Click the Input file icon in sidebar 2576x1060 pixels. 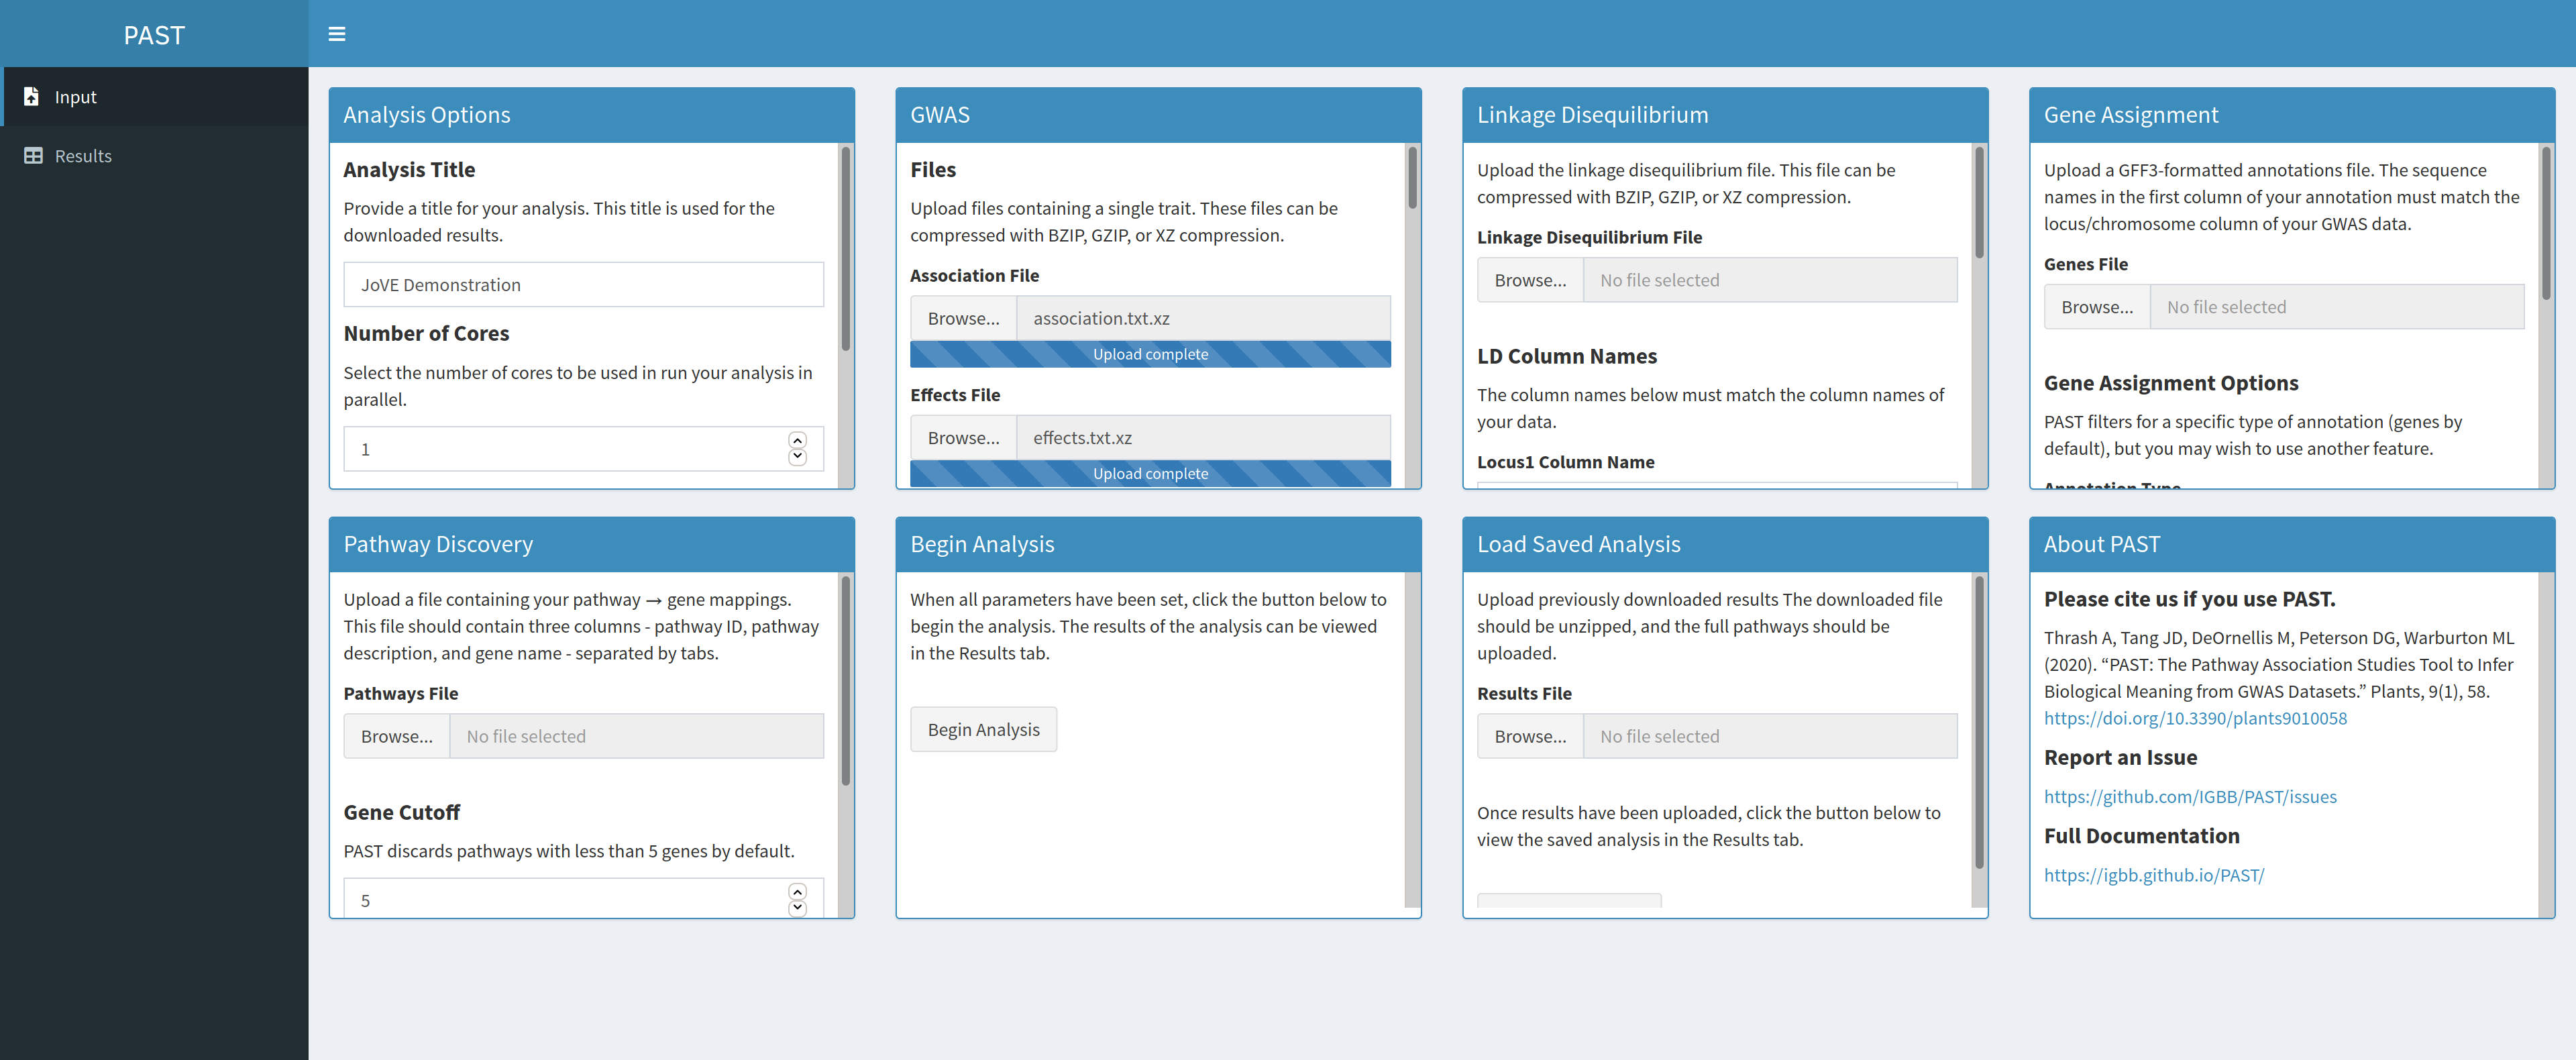(x=32, y=97)
